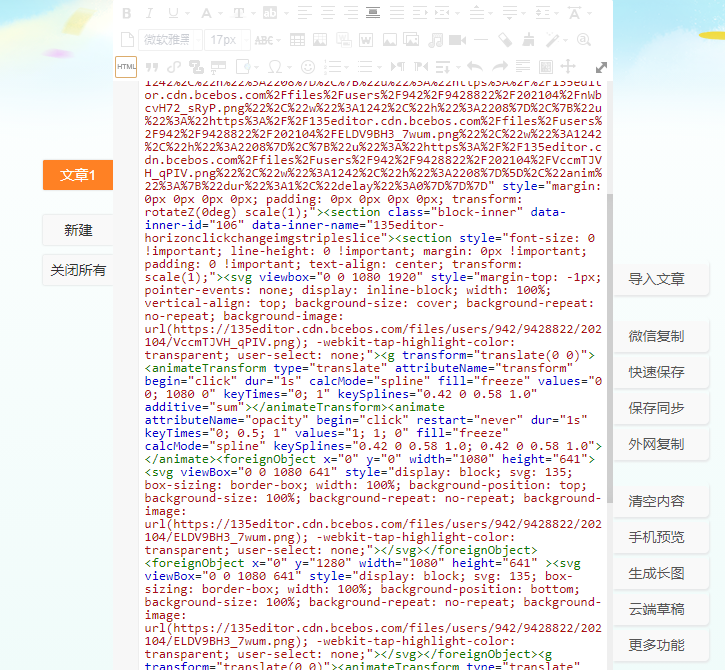The image size is (725, 670).
Task: Open highlight color dropdown arrow
Action: [286, 13]
